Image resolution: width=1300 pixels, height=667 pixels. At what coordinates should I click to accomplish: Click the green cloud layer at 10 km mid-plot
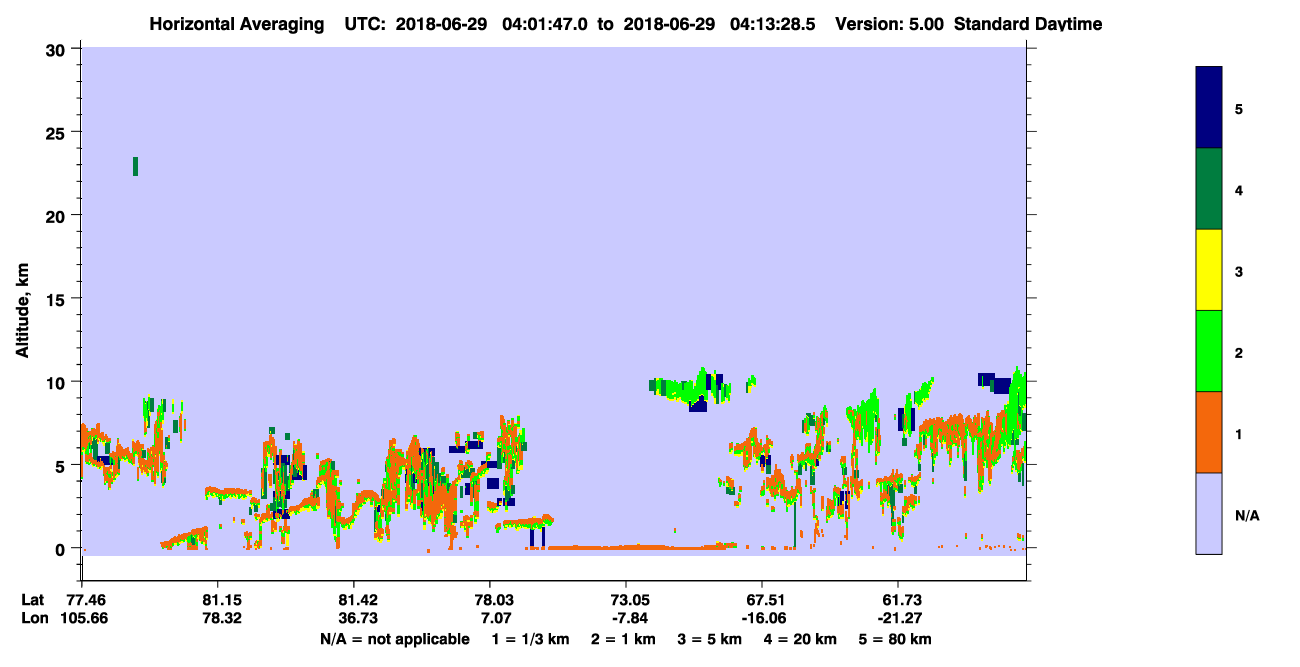690,388
